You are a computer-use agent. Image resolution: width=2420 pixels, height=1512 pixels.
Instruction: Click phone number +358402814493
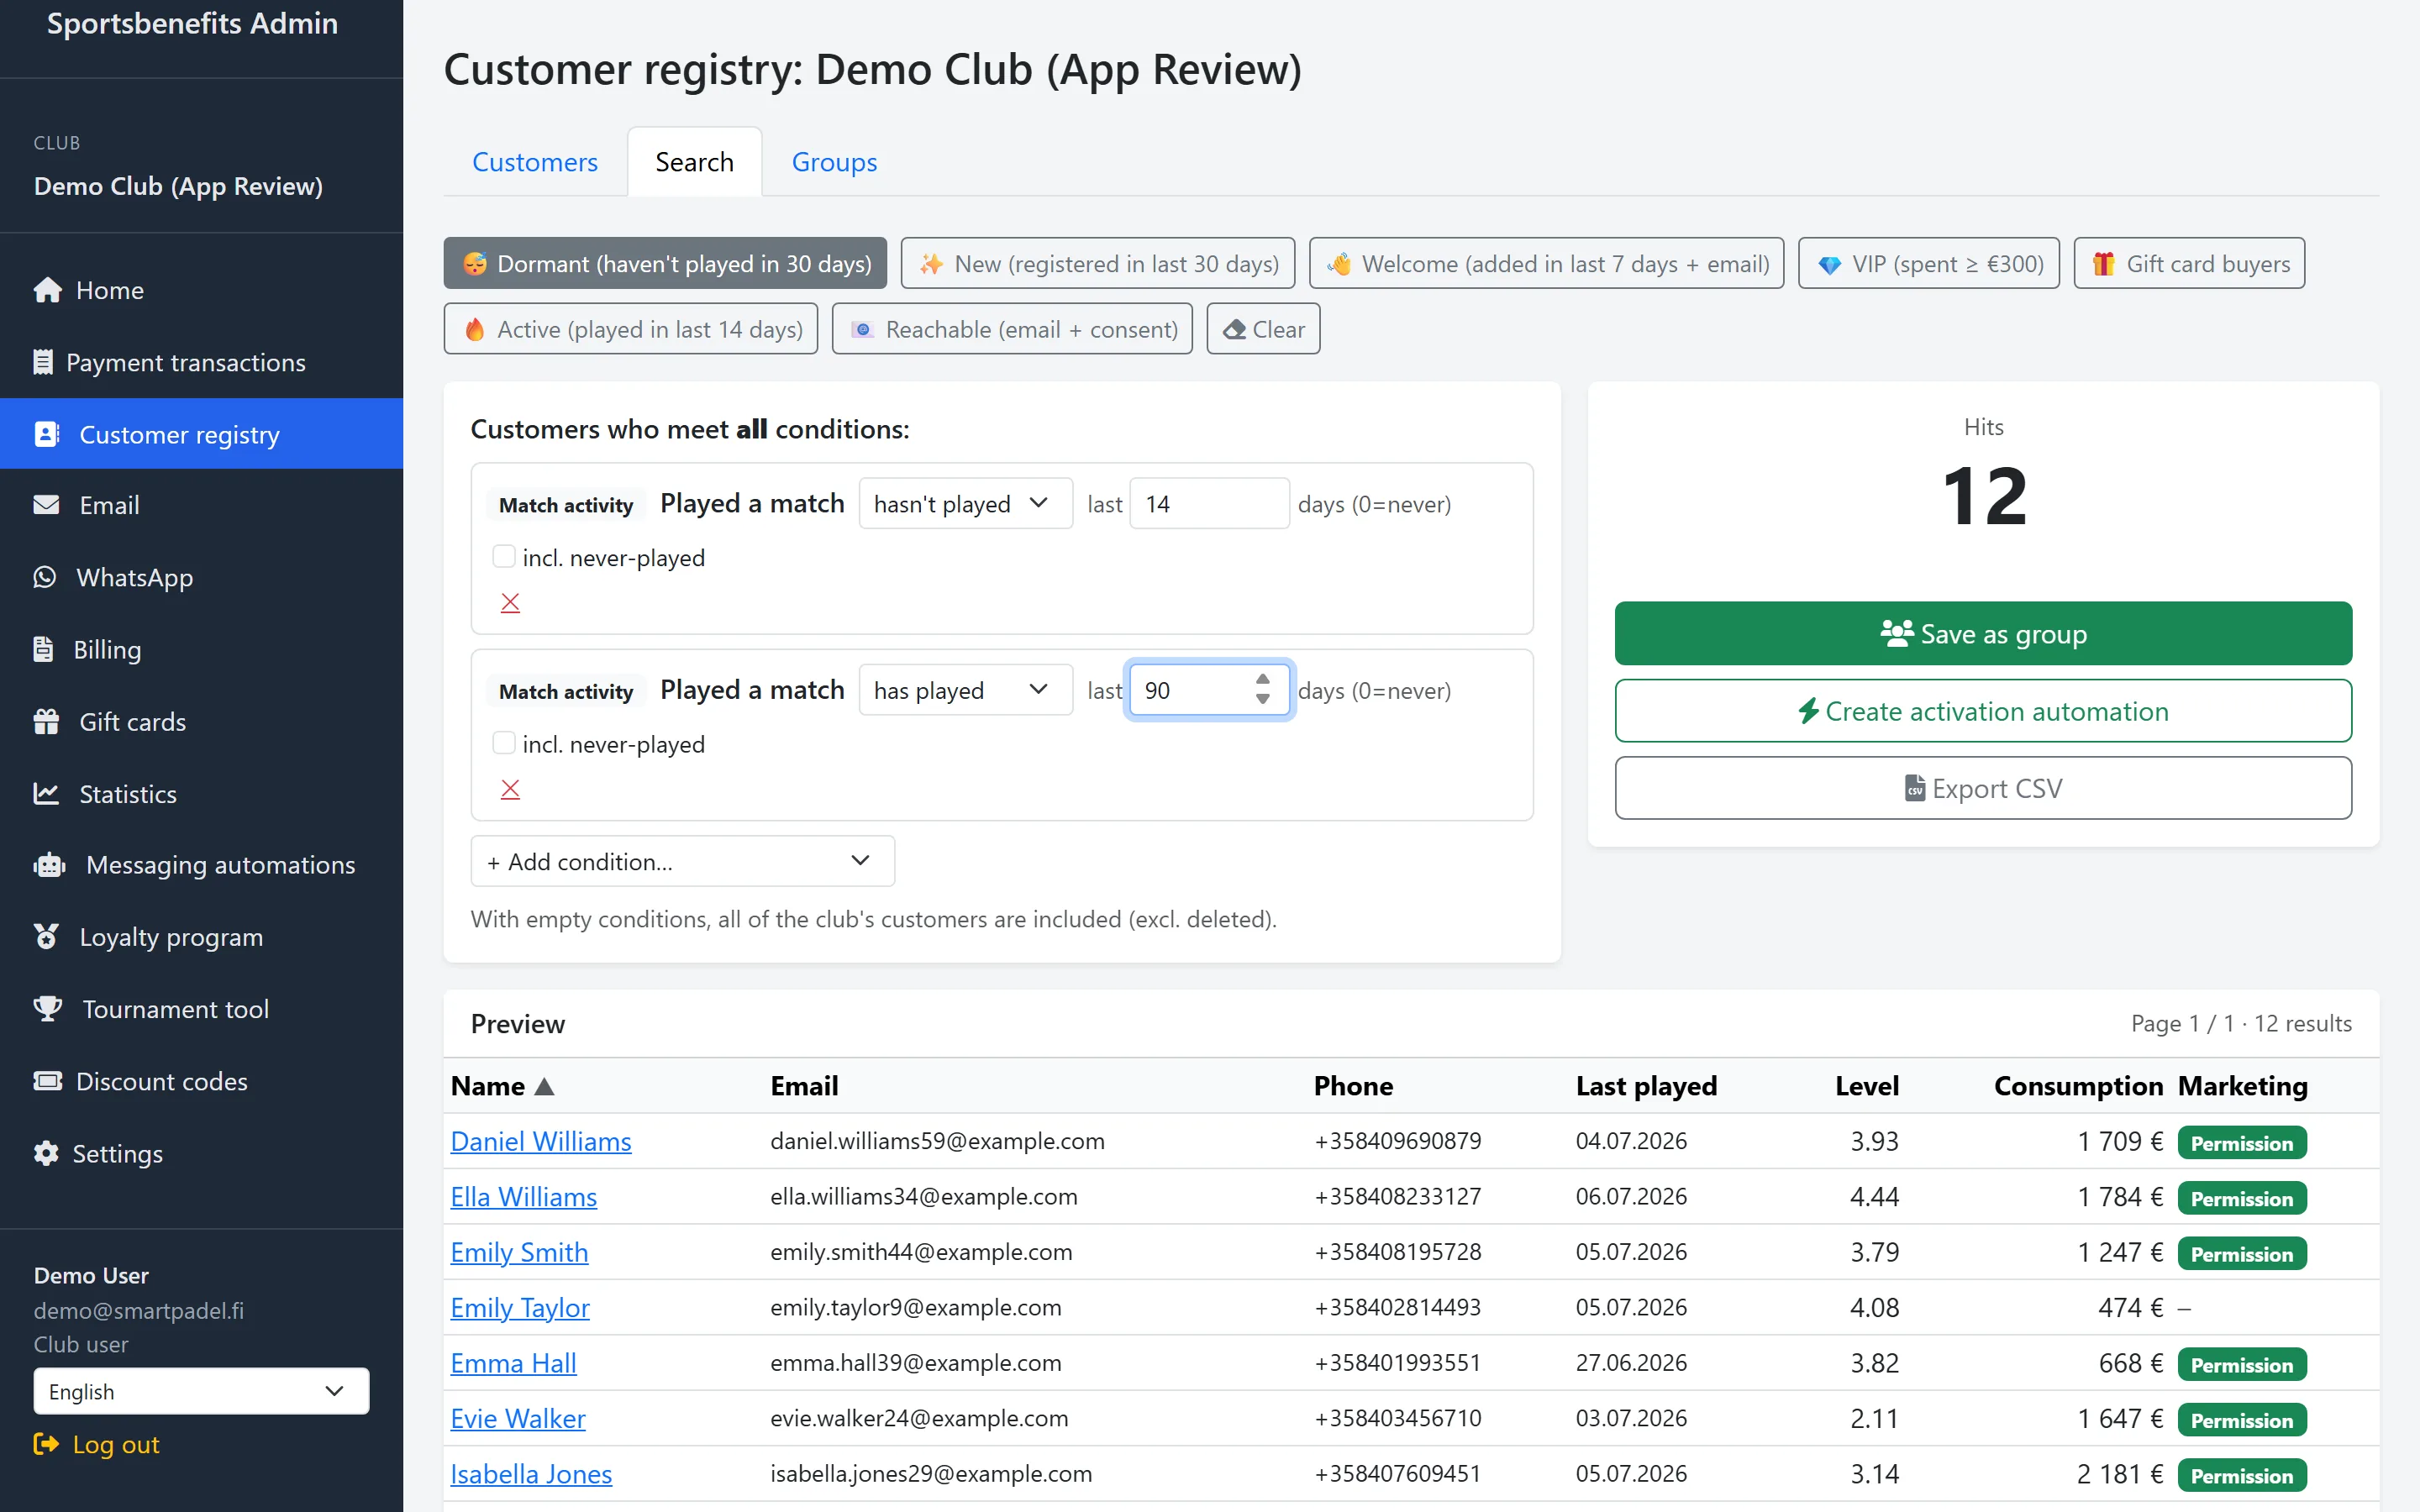[x=1397, y=1307]
